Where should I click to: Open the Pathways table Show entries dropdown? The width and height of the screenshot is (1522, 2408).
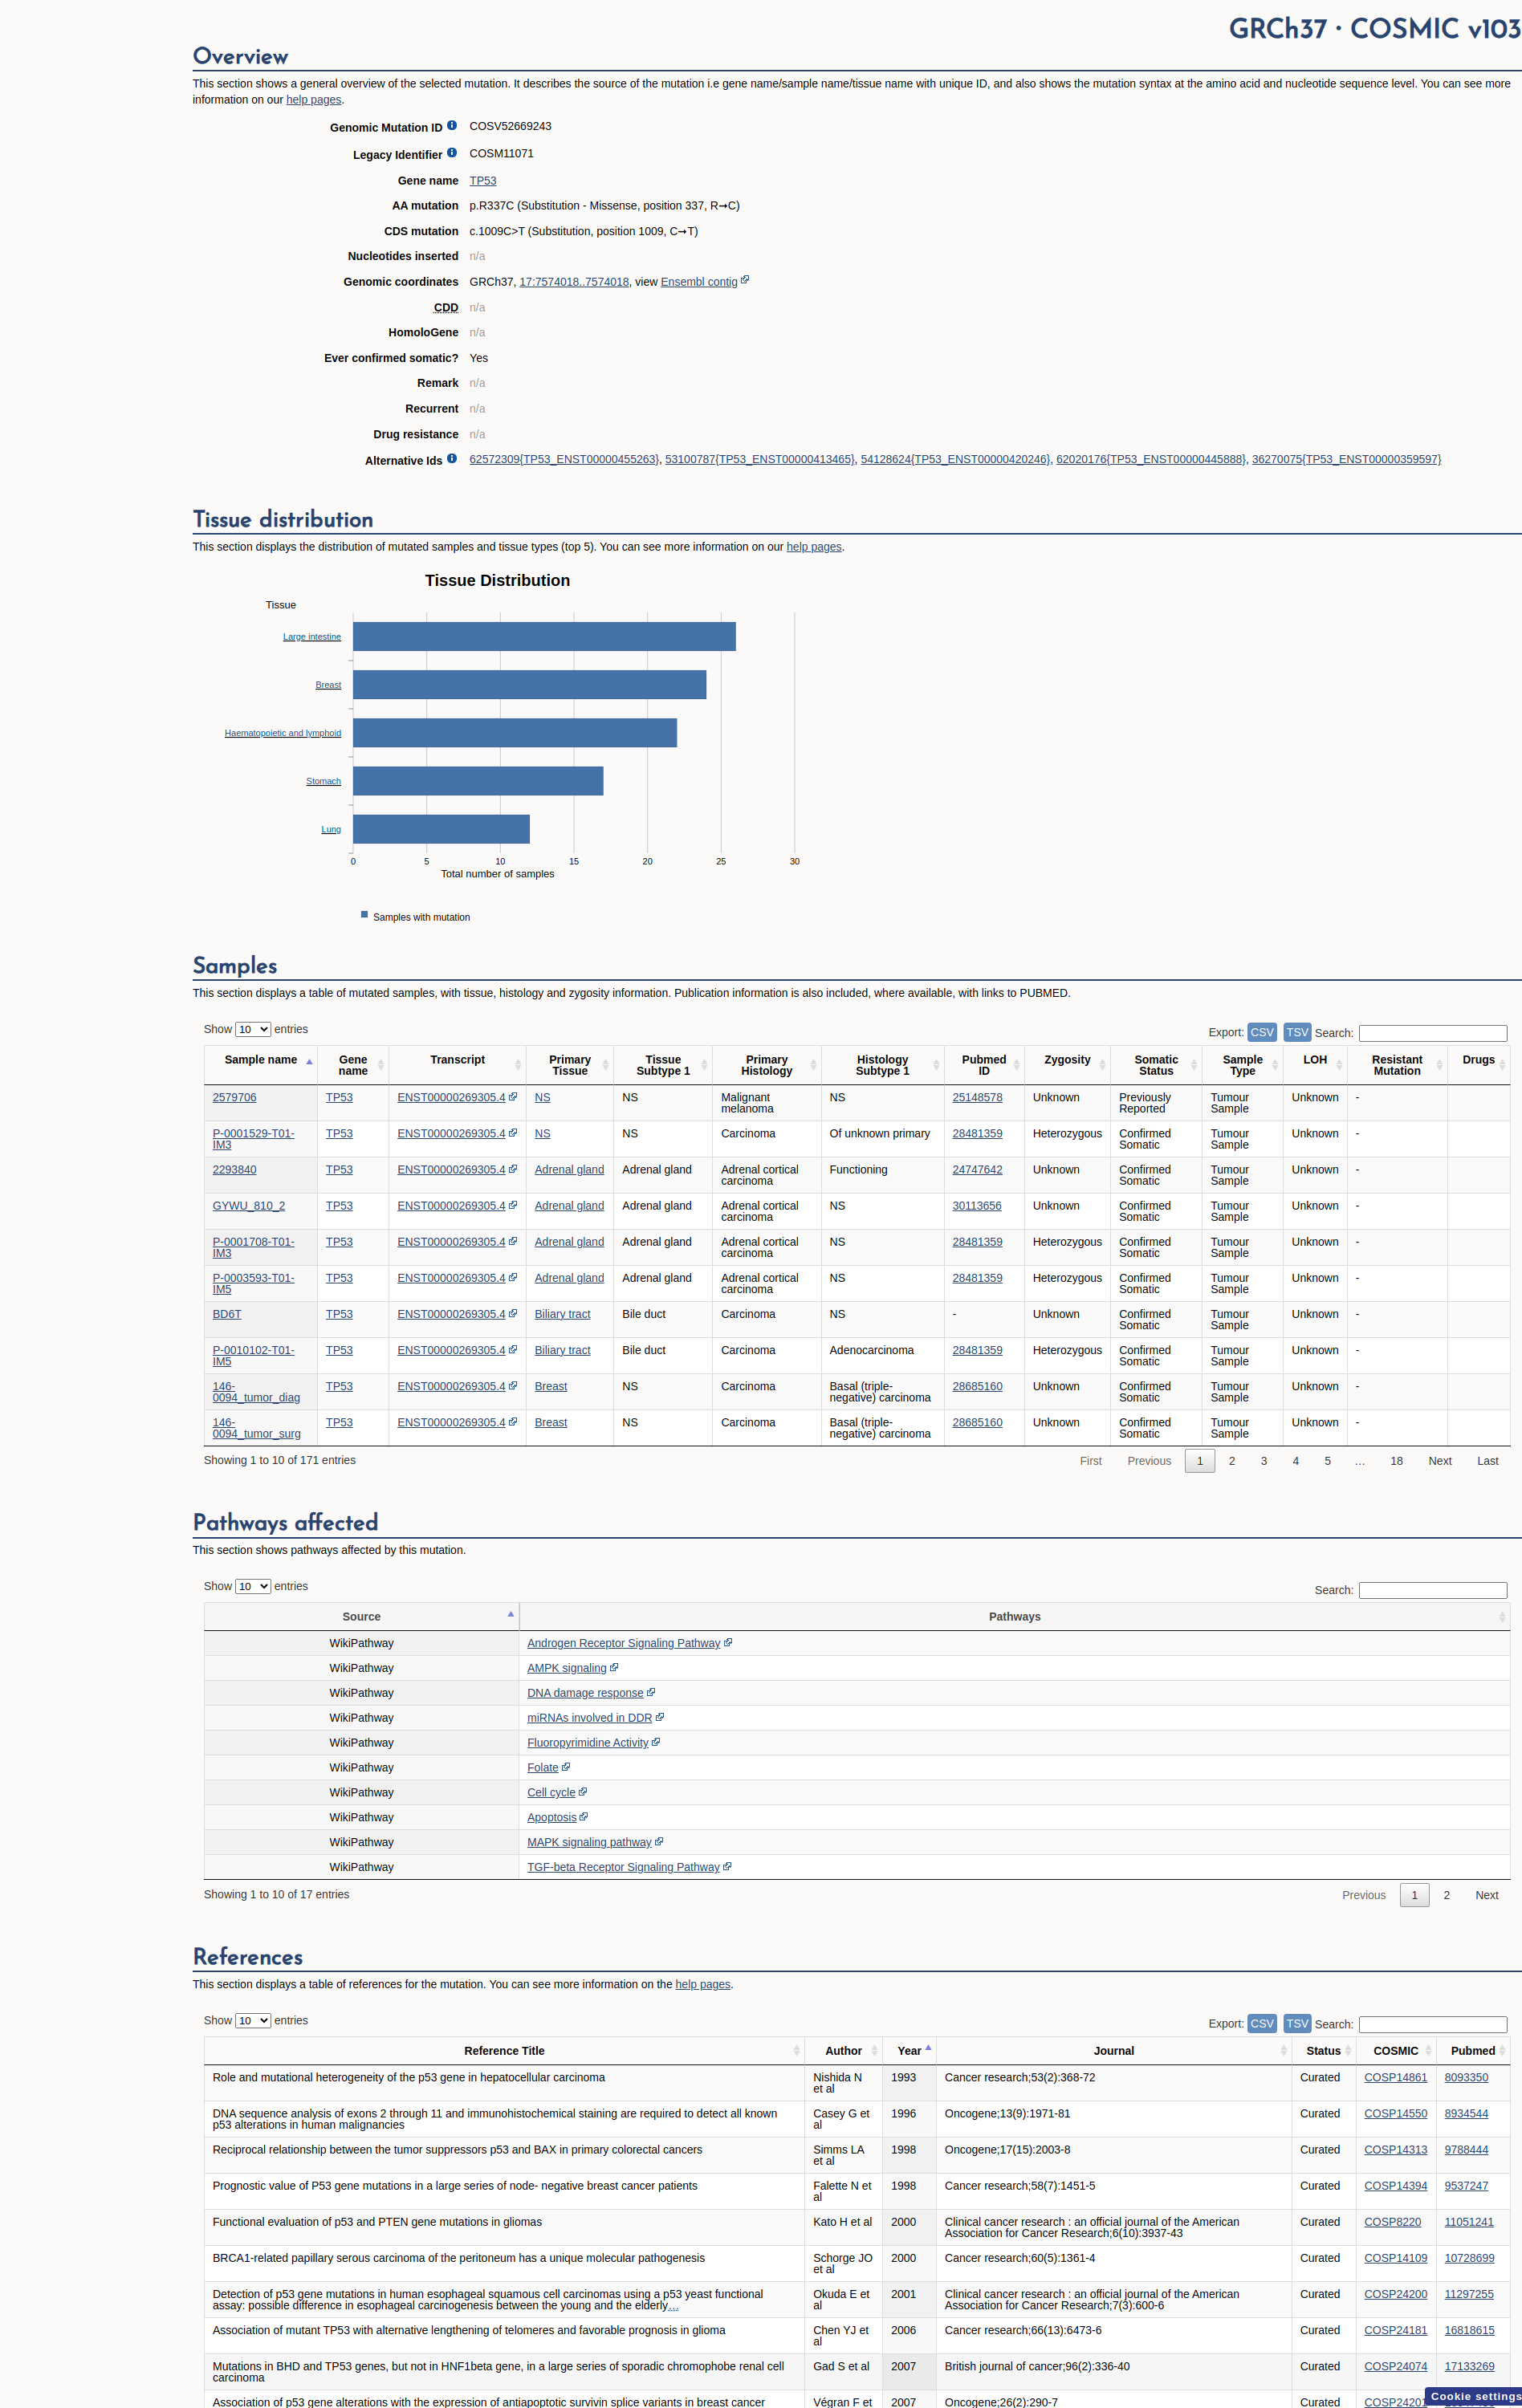click(253, 1586)
